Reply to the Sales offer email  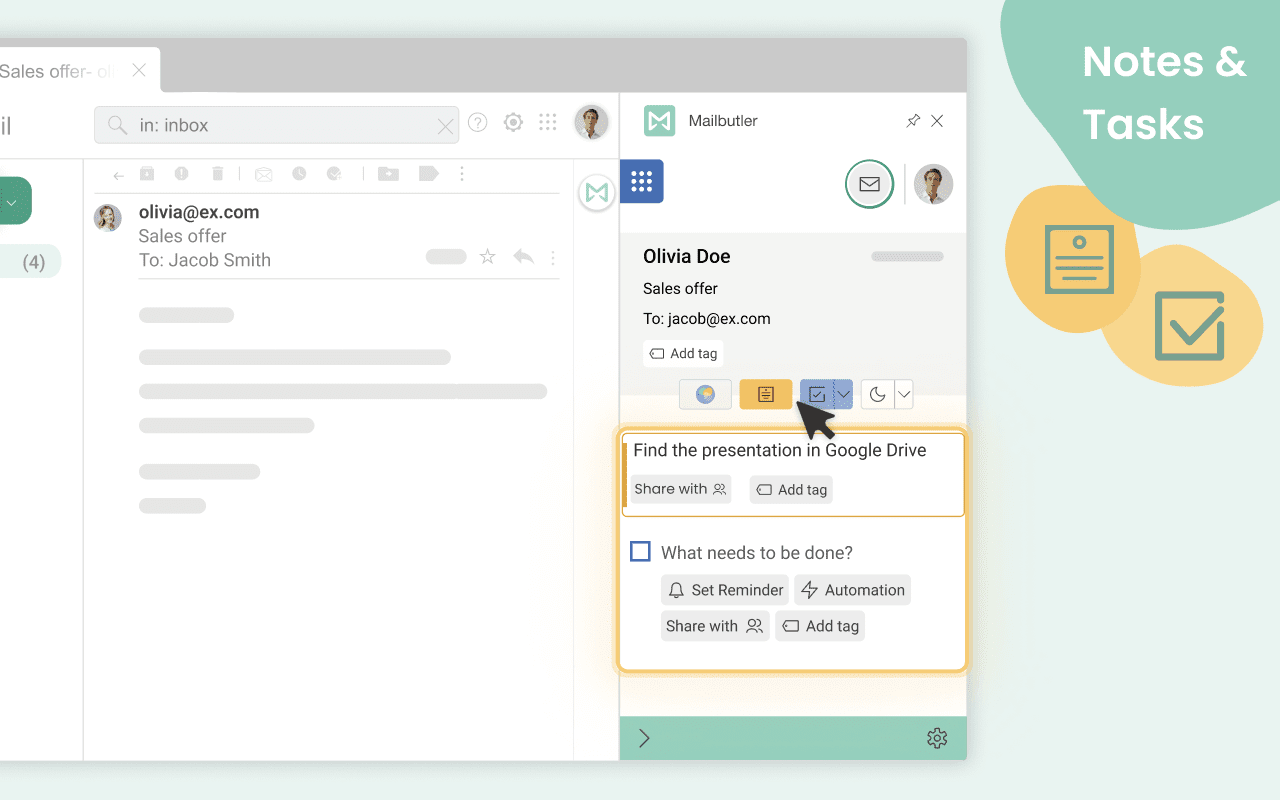coord(523,257)
